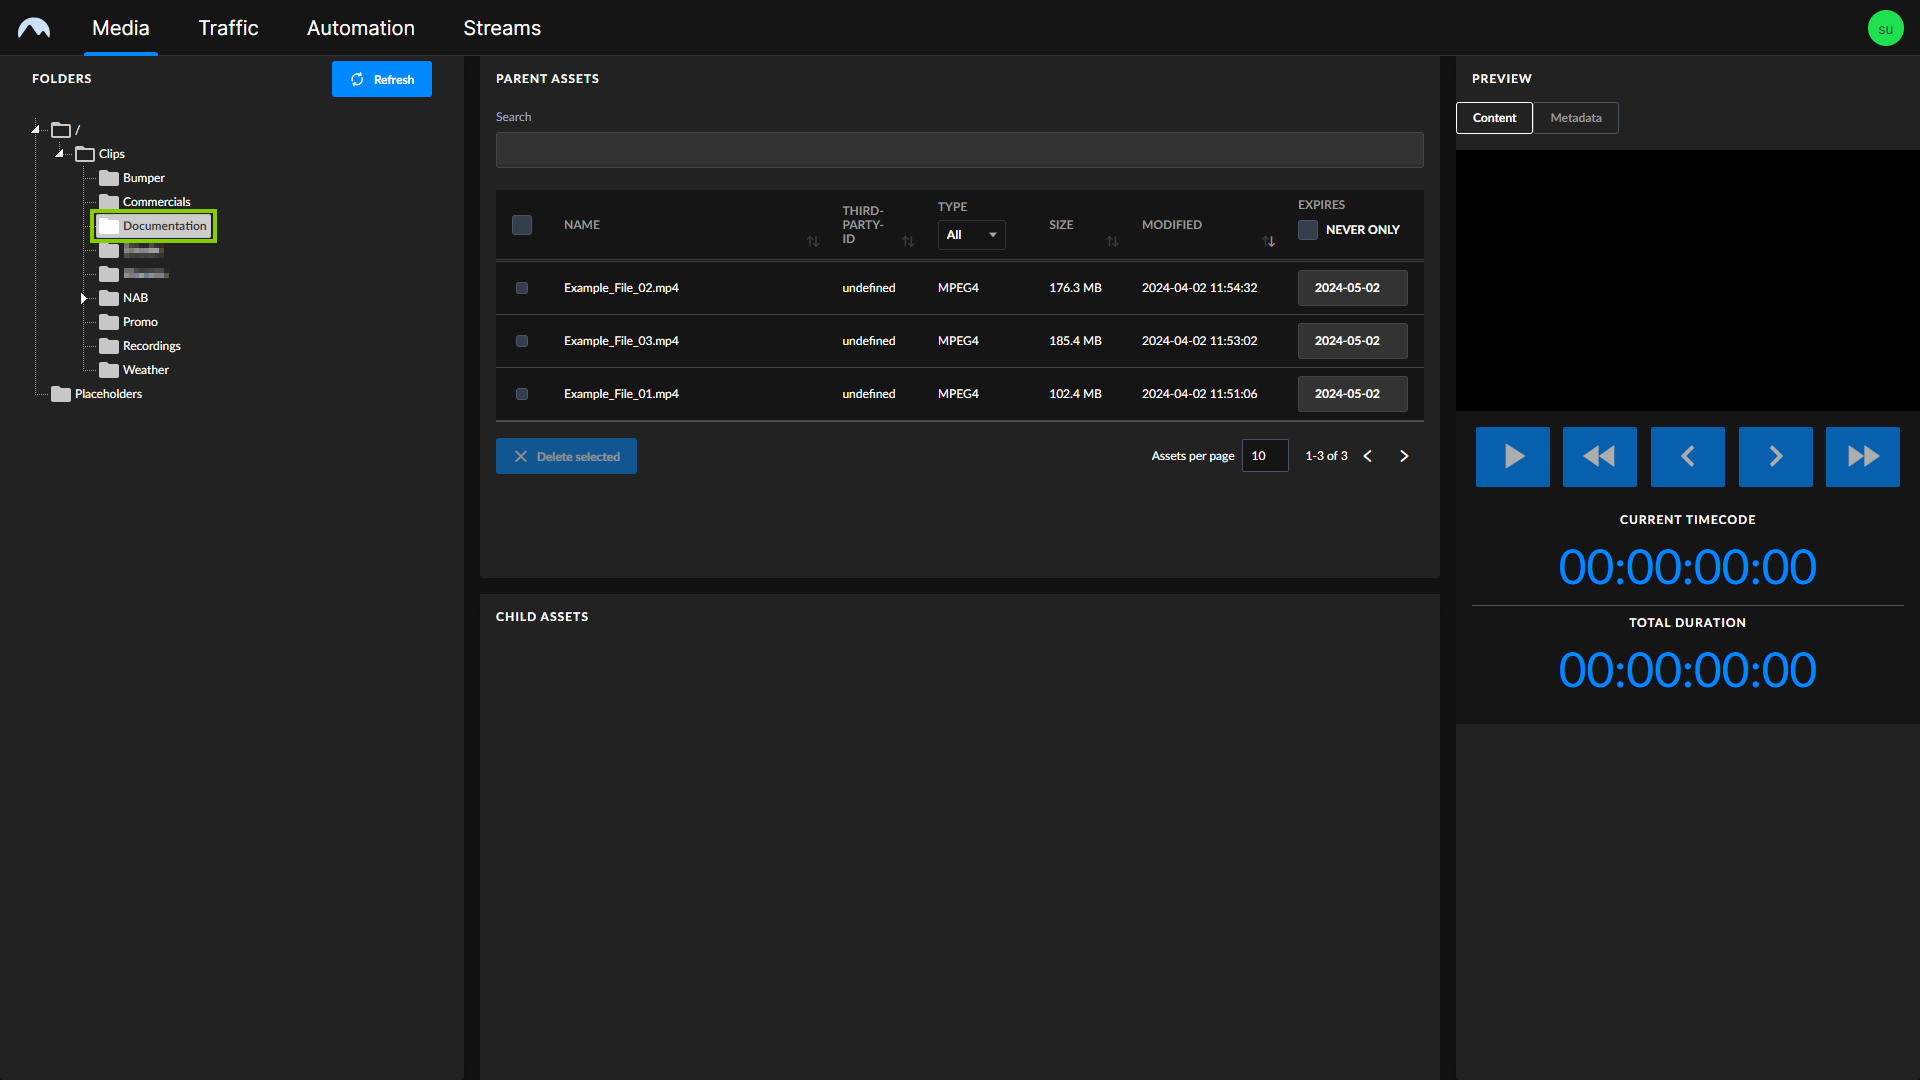Click the next page navigation arrow
1920x1080 pixels.
click(x=1404, y=456)
